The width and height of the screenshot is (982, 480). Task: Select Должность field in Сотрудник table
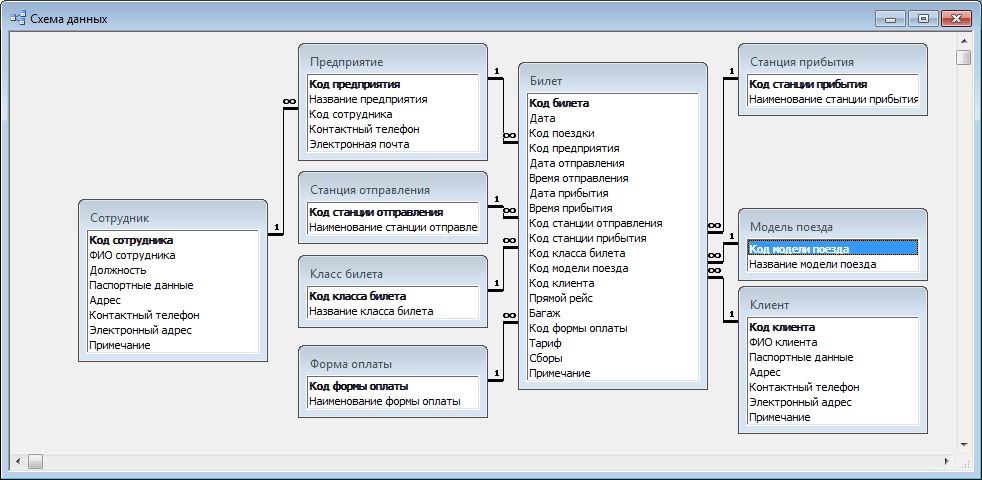118,270
